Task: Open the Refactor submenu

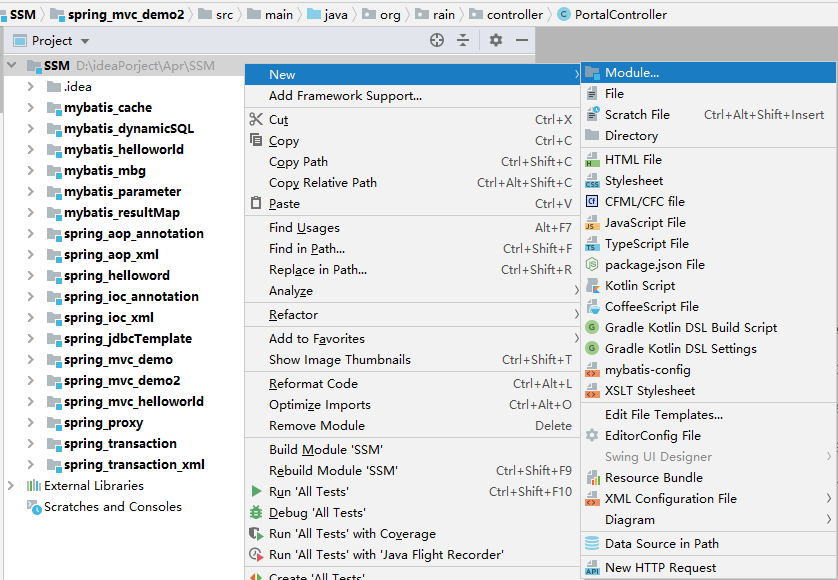Action: point(413,314)
